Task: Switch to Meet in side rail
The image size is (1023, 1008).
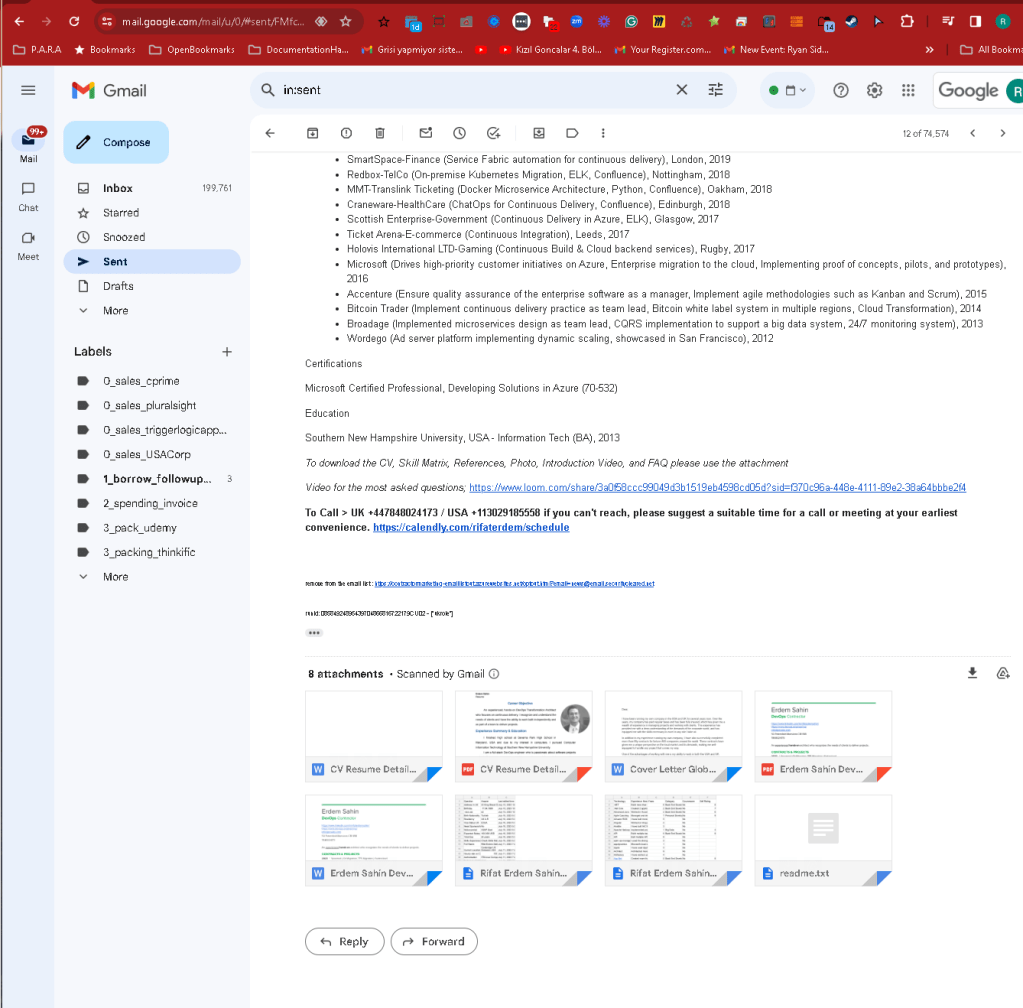Action: pos(28,246)
